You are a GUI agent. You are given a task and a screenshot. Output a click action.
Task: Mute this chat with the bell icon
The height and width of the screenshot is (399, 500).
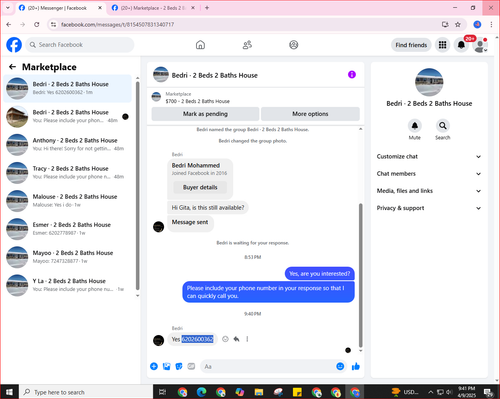[x=415, y=126]
